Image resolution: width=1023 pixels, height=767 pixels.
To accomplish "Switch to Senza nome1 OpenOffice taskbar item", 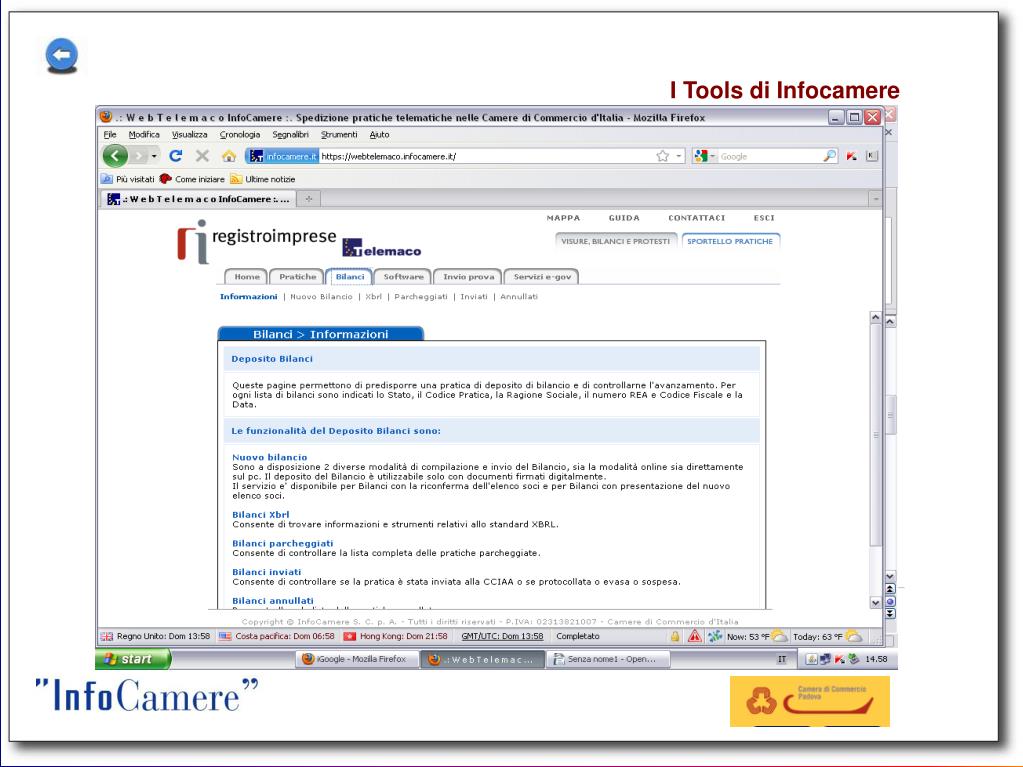I will (x=610, y=659).
